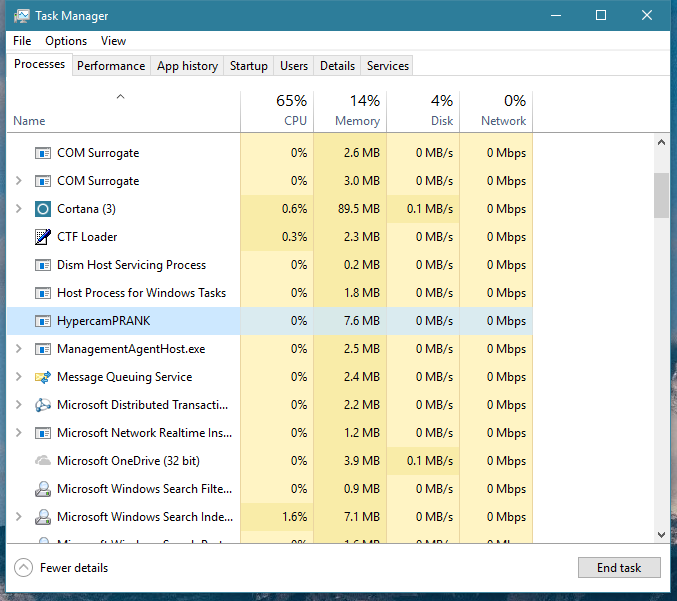This screenshot has height=601, width=677.
Task: Select ManagementAgentHost.exe row name
Action: click(x=131, y=349)
